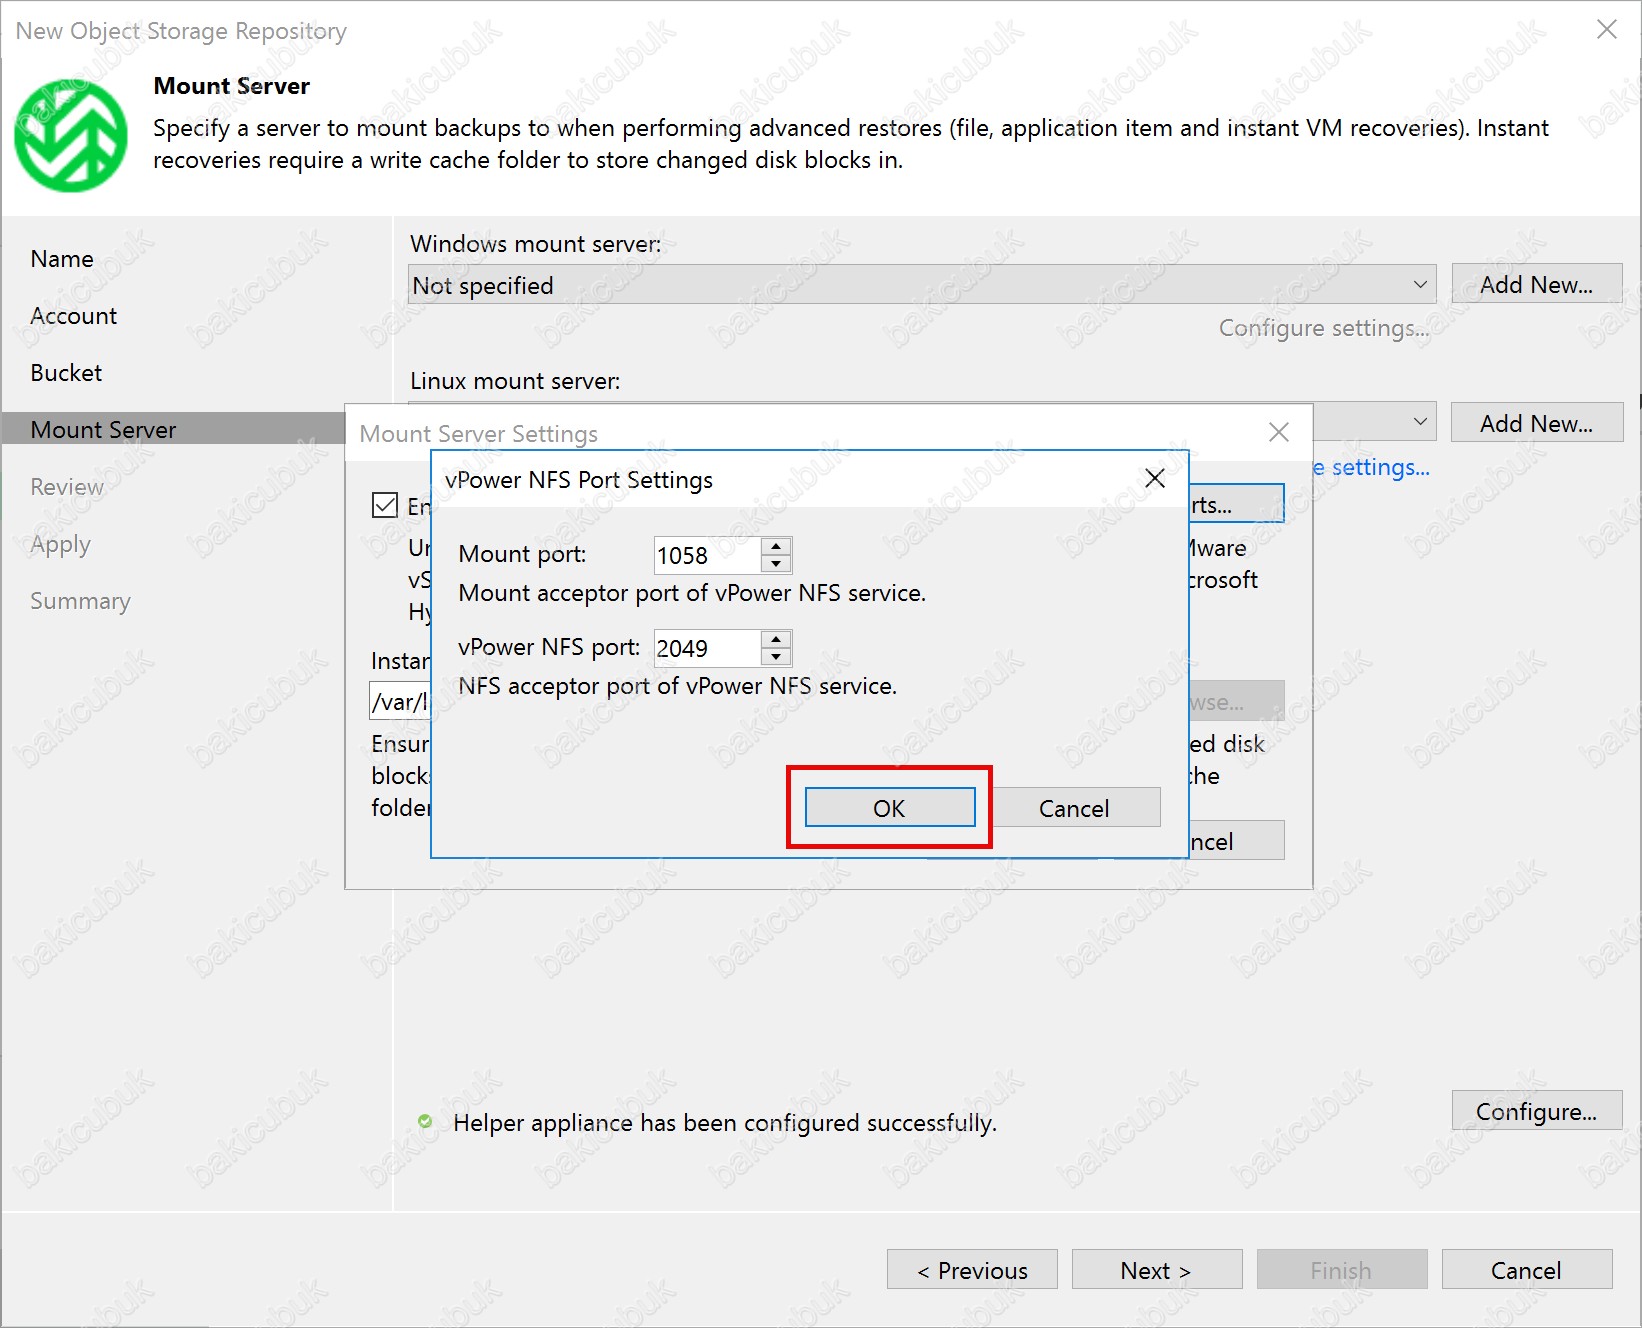Decrease vPower NFS port with down arrow
1642x1328 pixels.
[776, 657]
